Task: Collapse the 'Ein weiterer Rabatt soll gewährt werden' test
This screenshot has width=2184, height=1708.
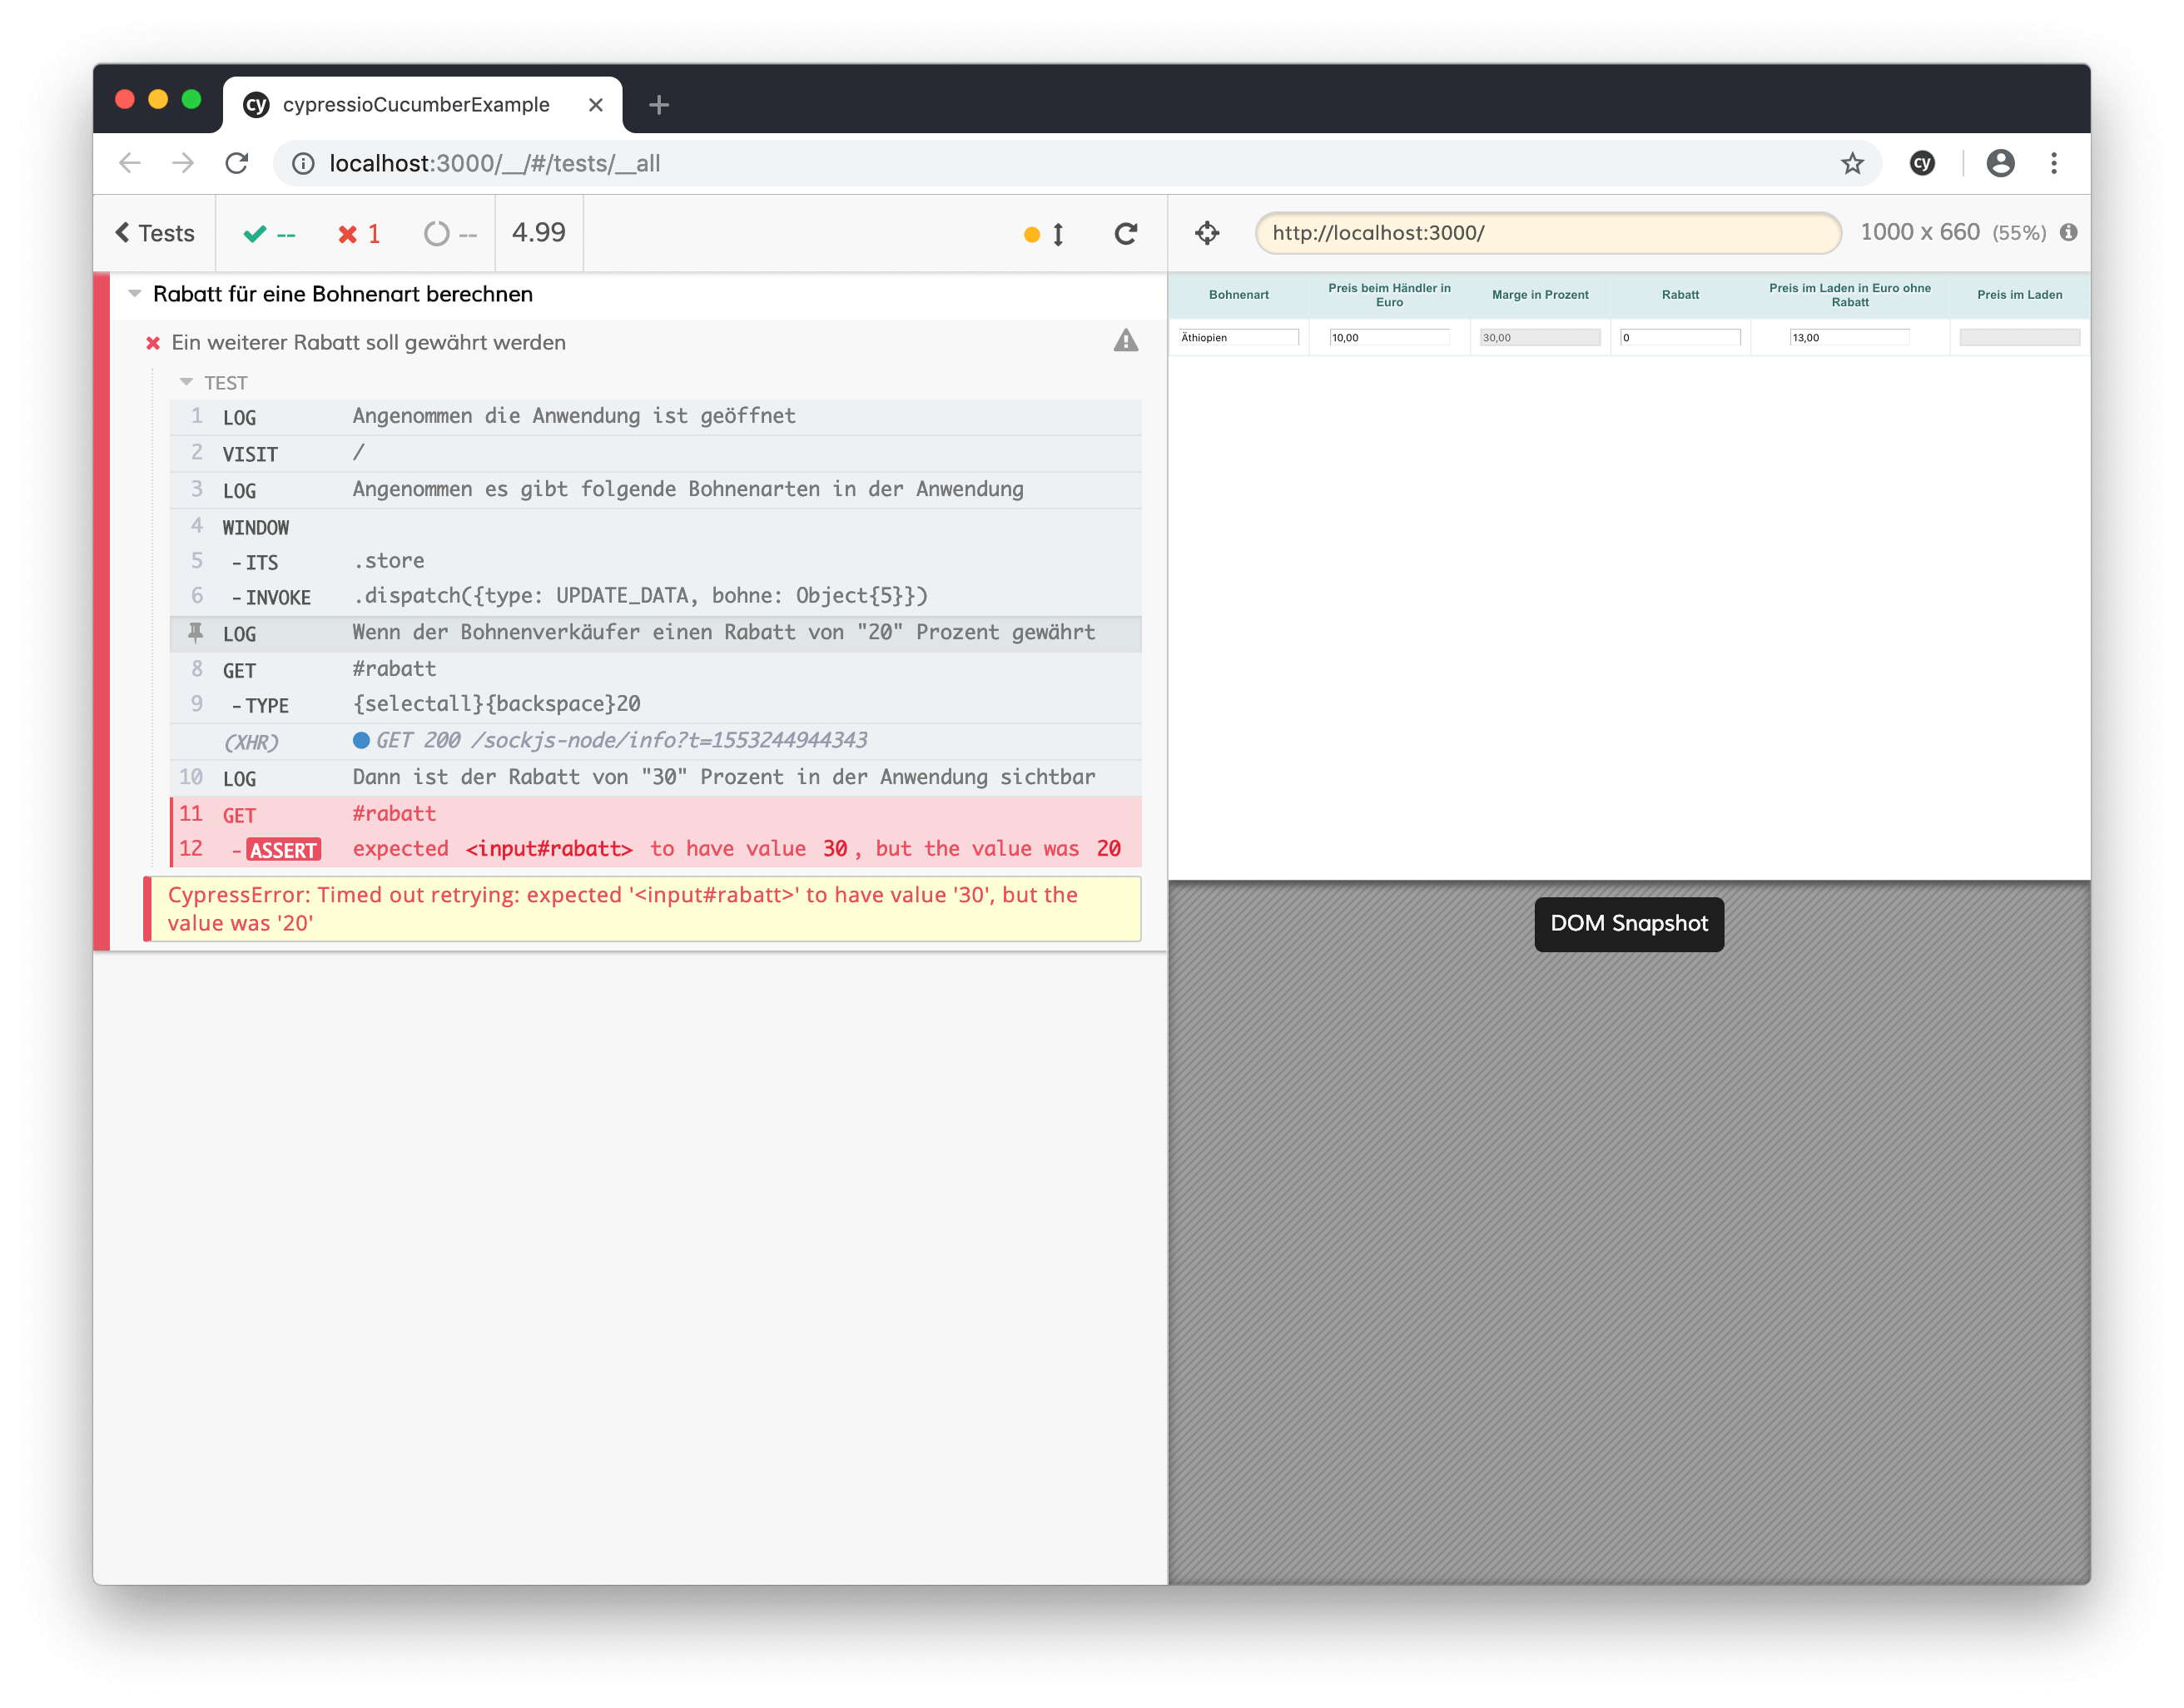Action: point(368,342)
